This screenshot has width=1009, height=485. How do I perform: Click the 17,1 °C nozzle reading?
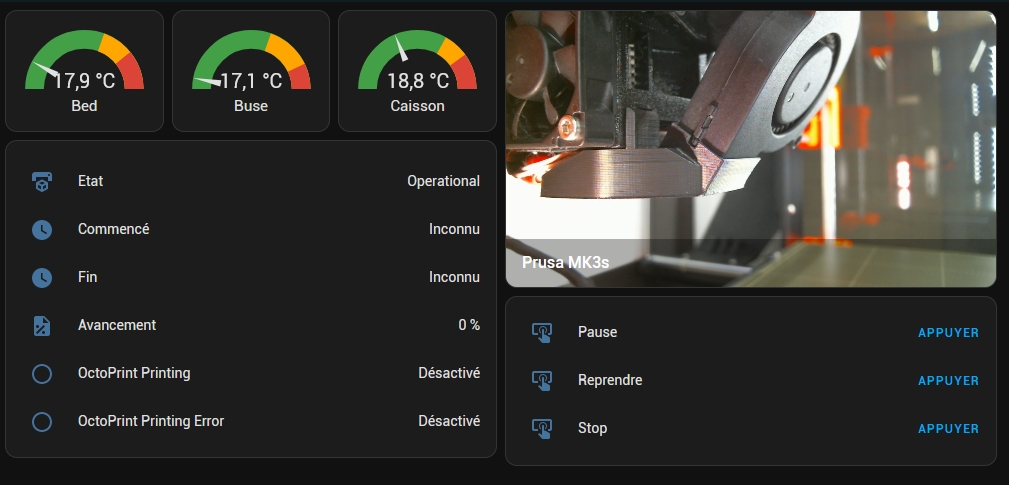[x=251, y=81]
